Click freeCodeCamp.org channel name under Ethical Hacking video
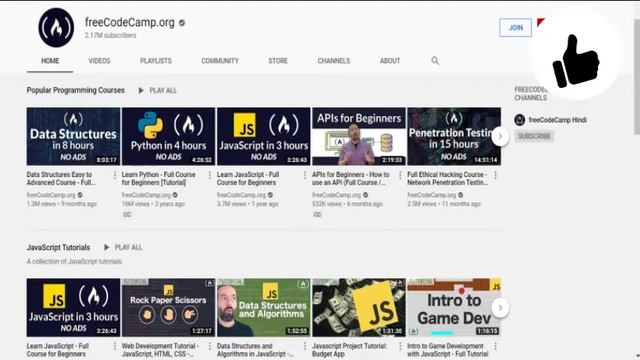This screenshot has height=360, width=640. coord(431,195)
